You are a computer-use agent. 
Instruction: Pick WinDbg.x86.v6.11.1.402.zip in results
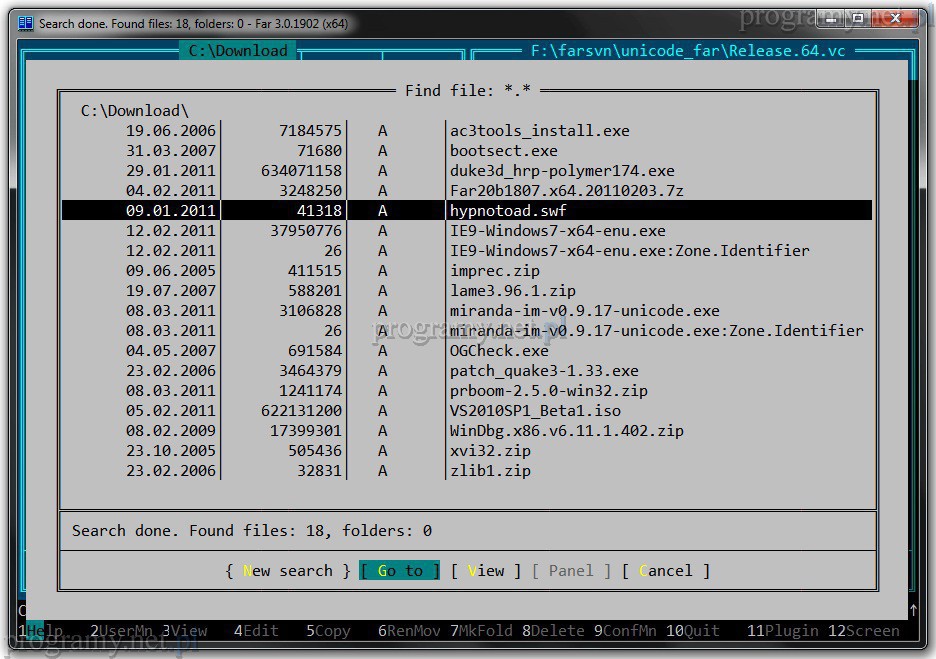pos(566,431)
